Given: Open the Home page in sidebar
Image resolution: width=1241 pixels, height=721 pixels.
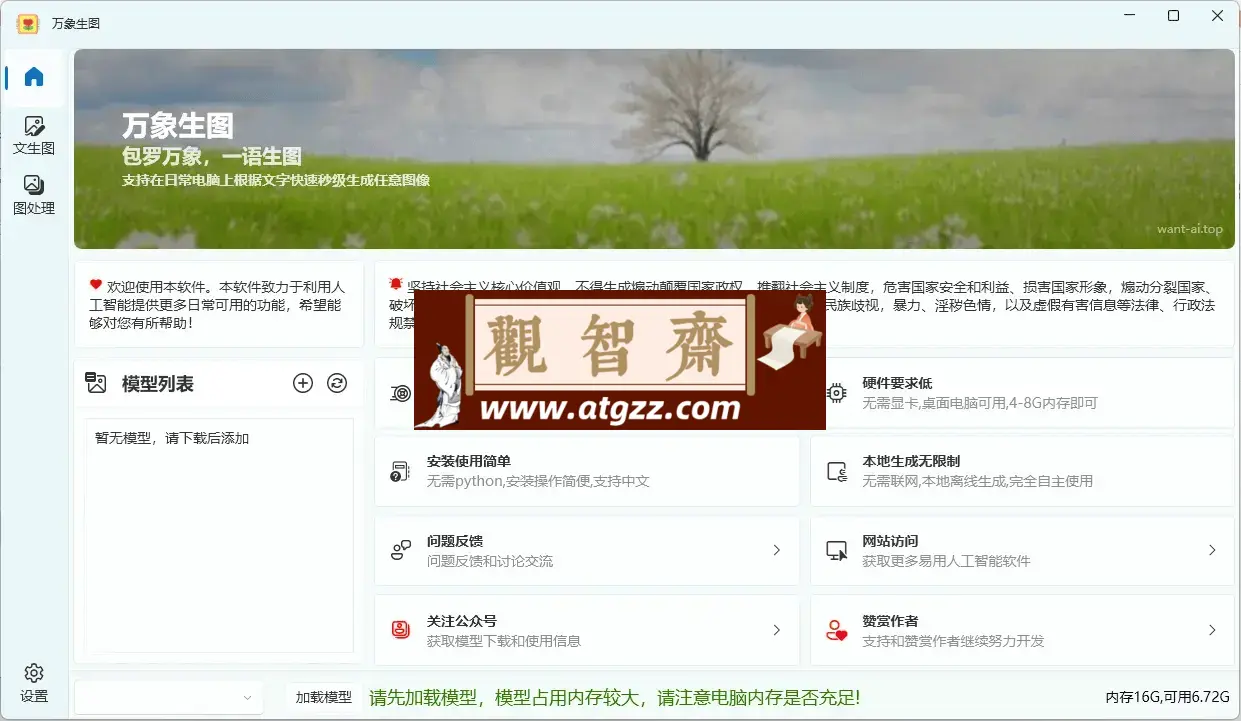Looking at the screenshot, I should pos(34,77).
